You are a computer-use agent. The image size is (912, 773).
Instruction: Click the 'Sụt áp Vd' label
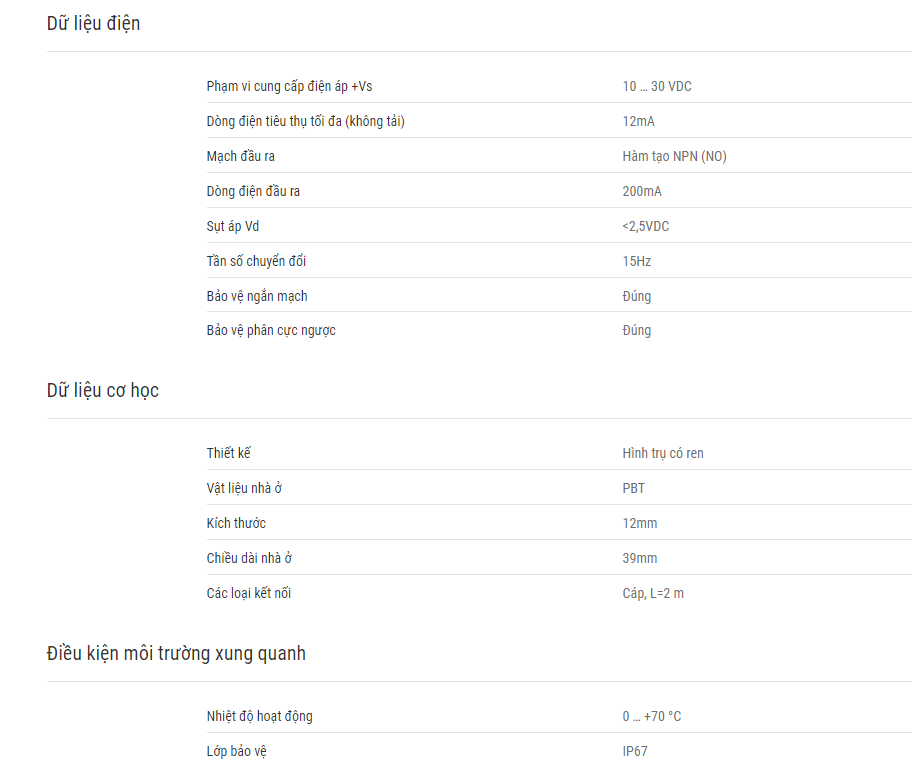(x=233, y=226)
